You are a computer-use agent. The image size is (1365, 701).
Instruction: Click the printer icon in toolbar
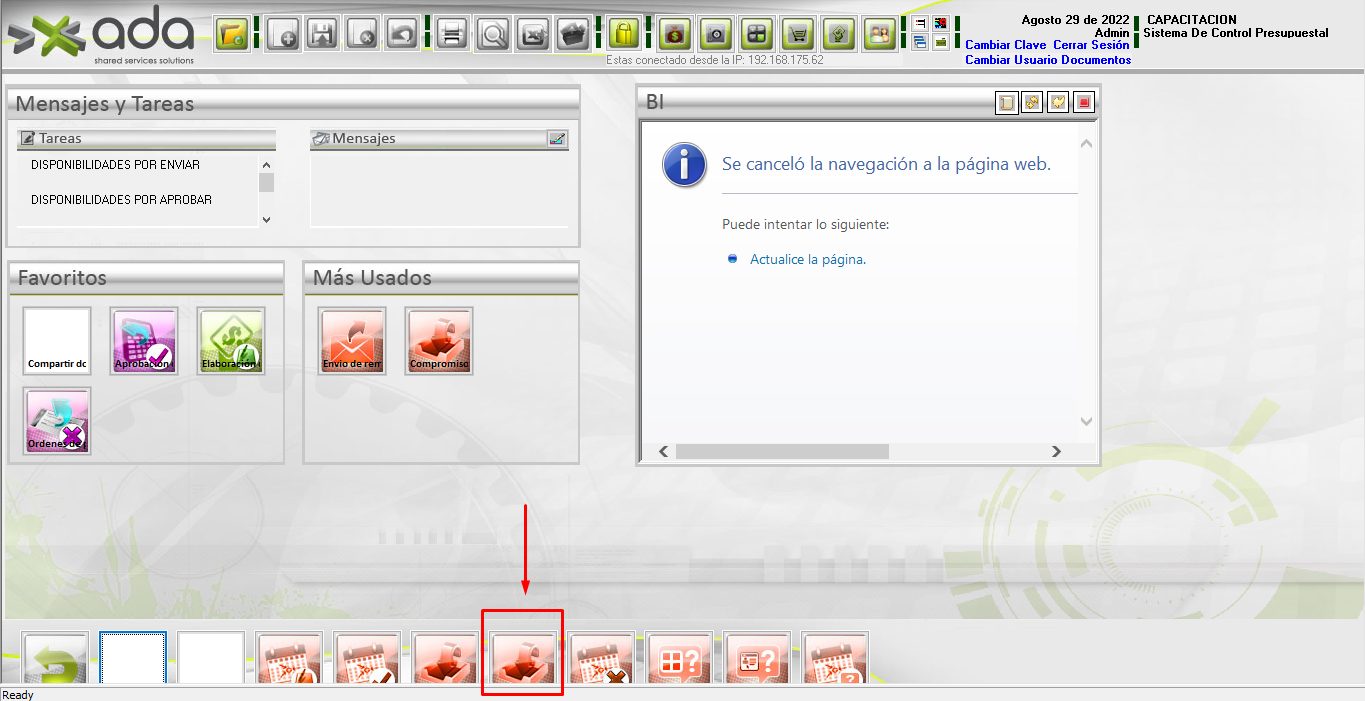pos(451,35)
